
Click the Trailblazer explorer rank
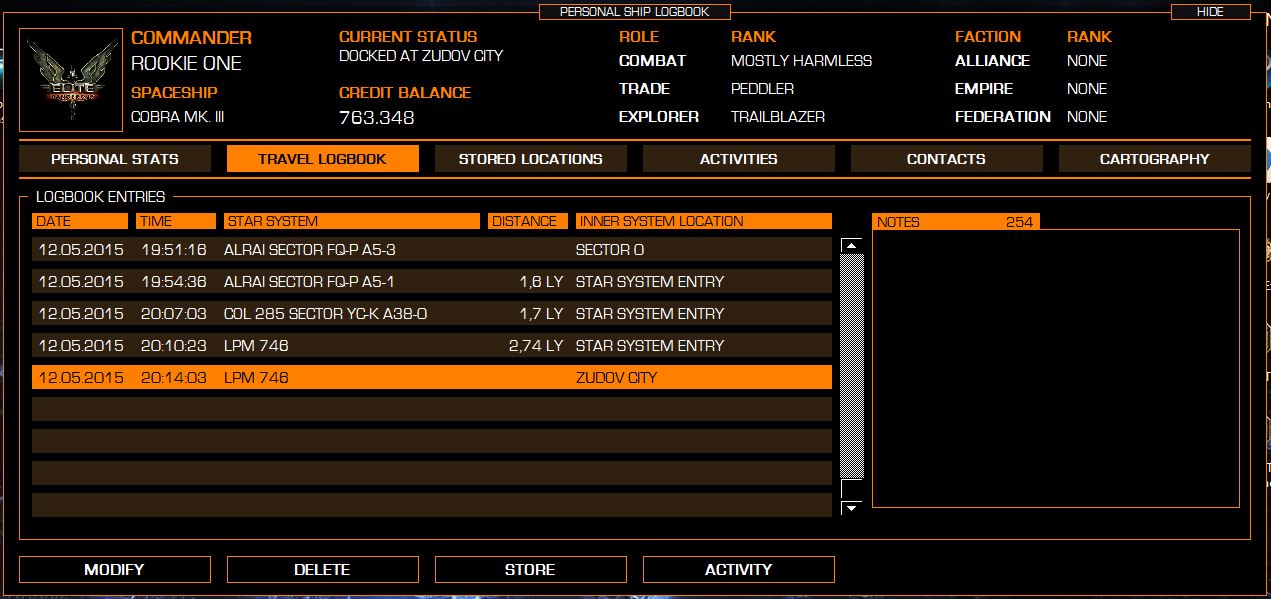(x=778, y=117)
